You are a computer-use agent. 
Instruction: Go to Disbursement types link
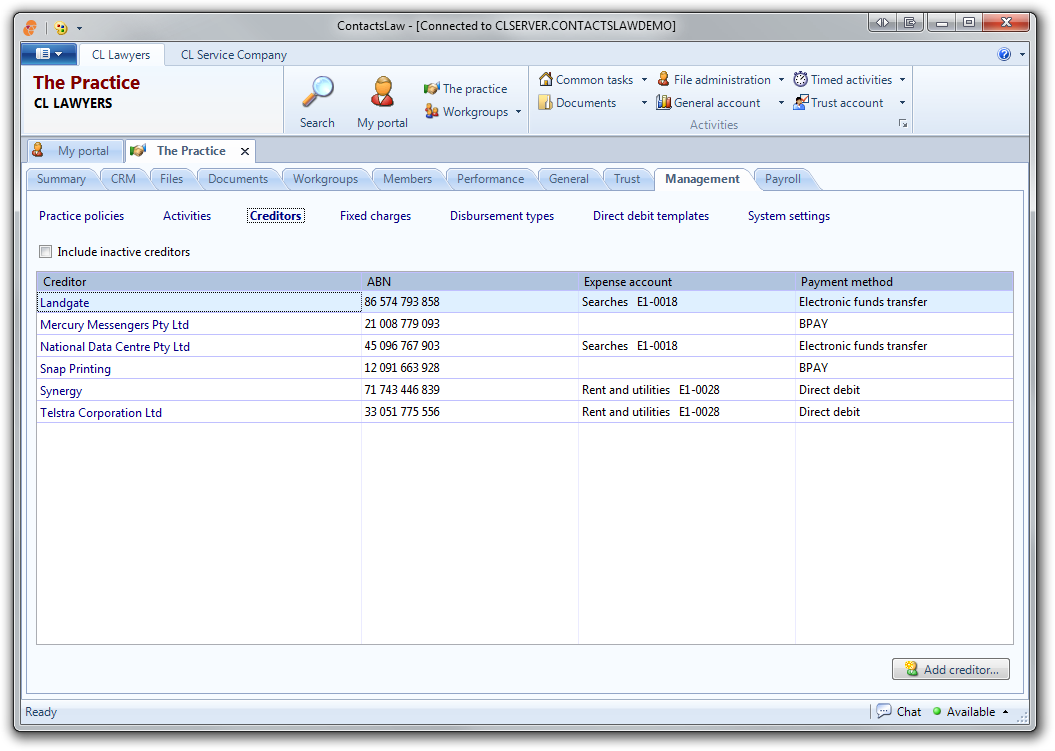point(502,216)
